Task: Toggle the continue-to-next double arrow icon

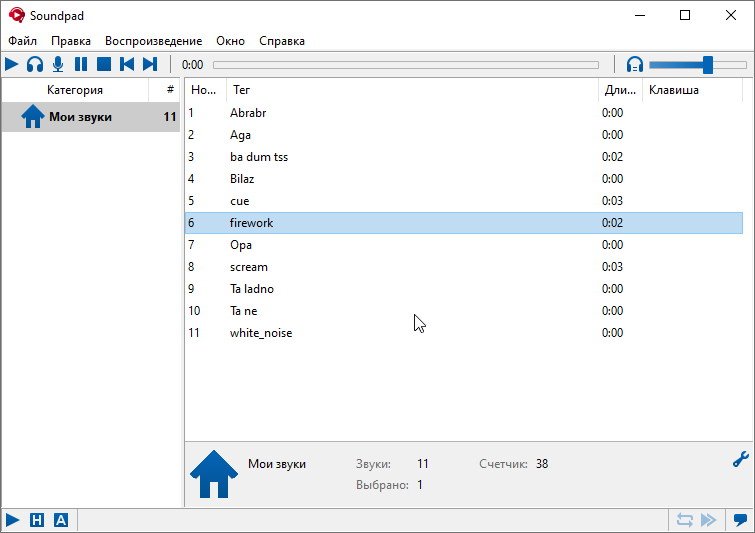Action: 708,520
